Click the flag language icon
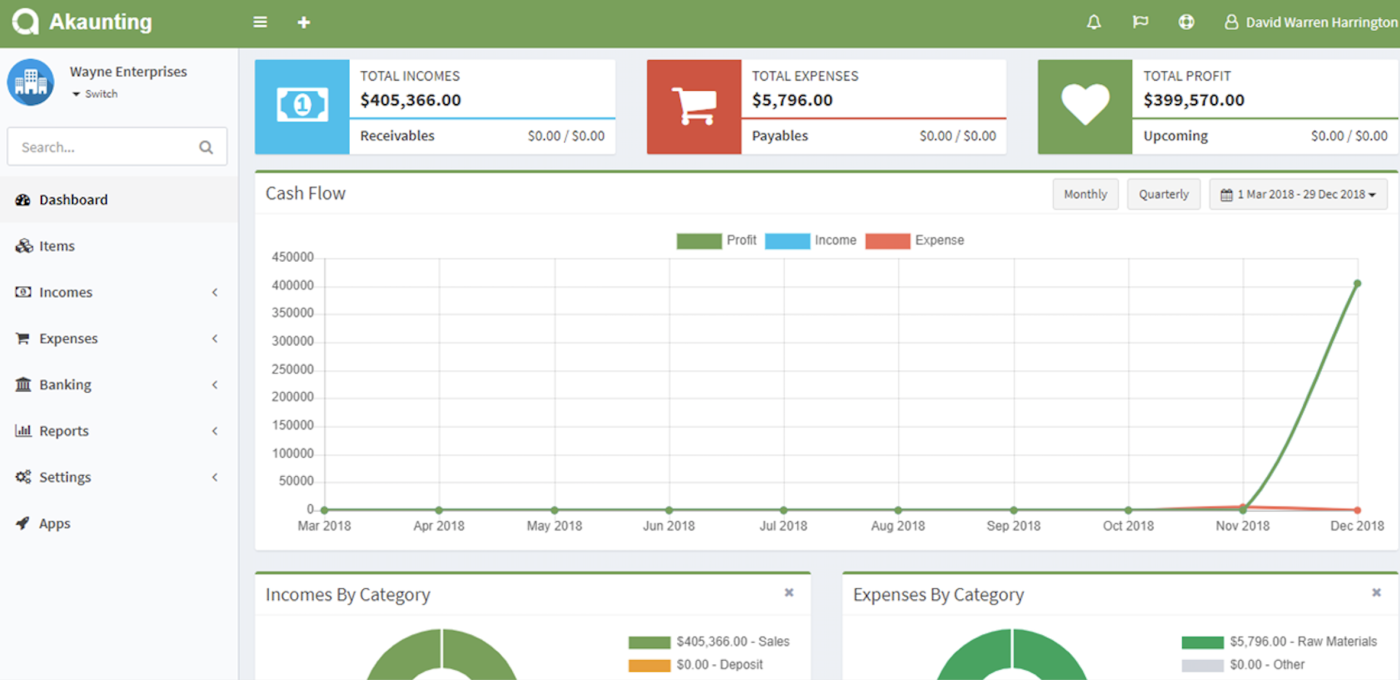Viewport: 1400px width, 680px height. click(1140, 21)
